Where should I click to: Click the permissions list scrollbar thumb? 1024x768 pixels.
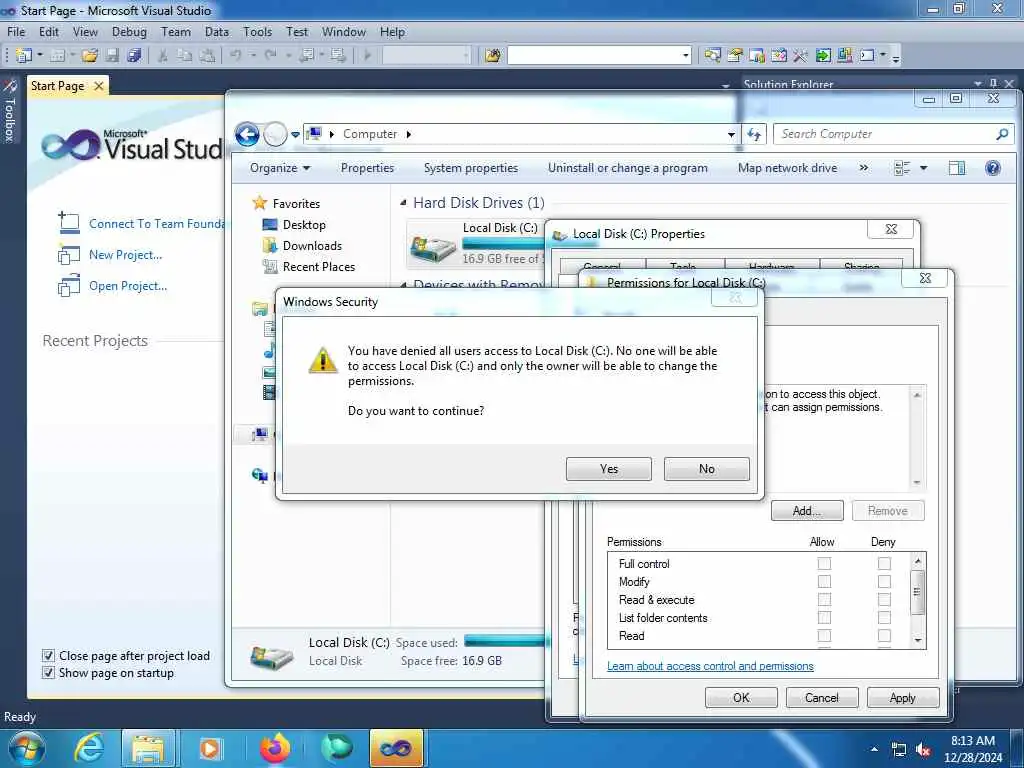[x=917, y=592]
